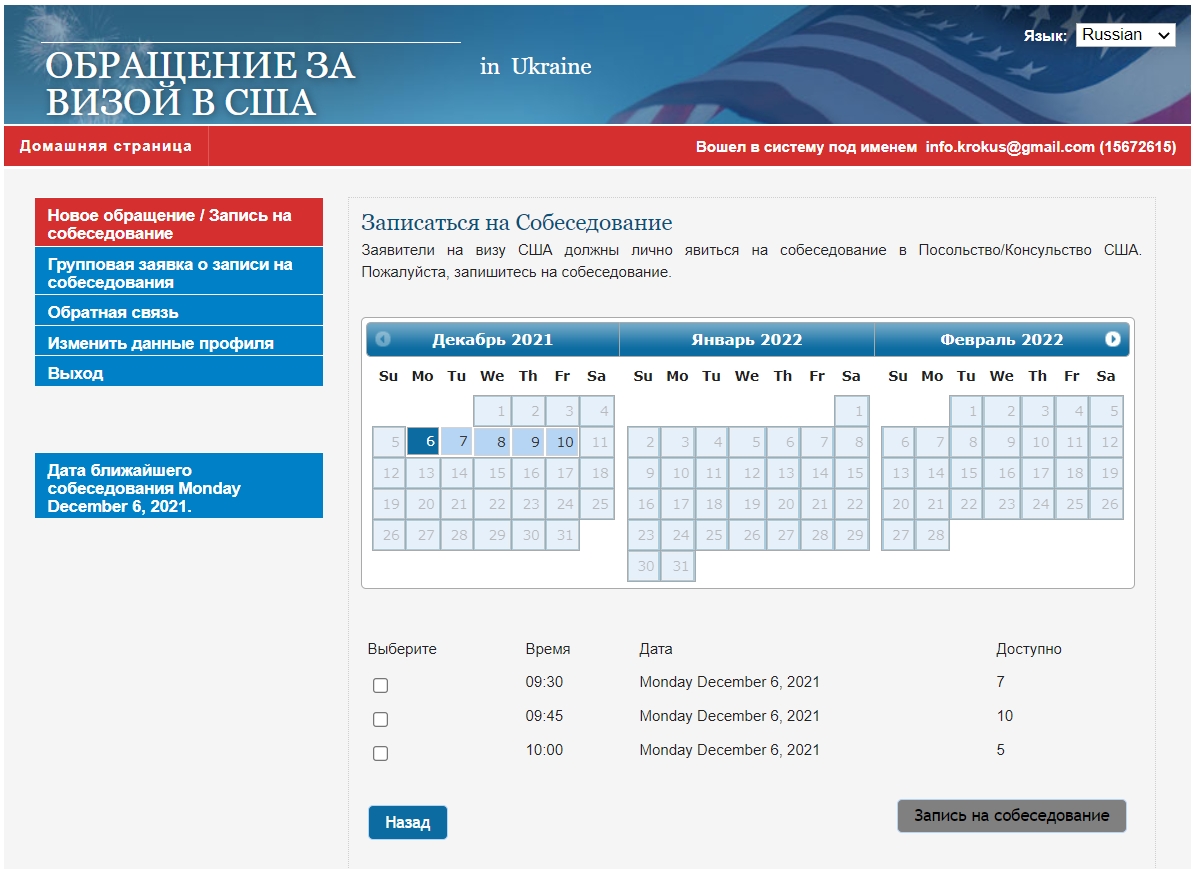
Task: Click availability value 7 in 09:30 row
Action: point(1001,682)
